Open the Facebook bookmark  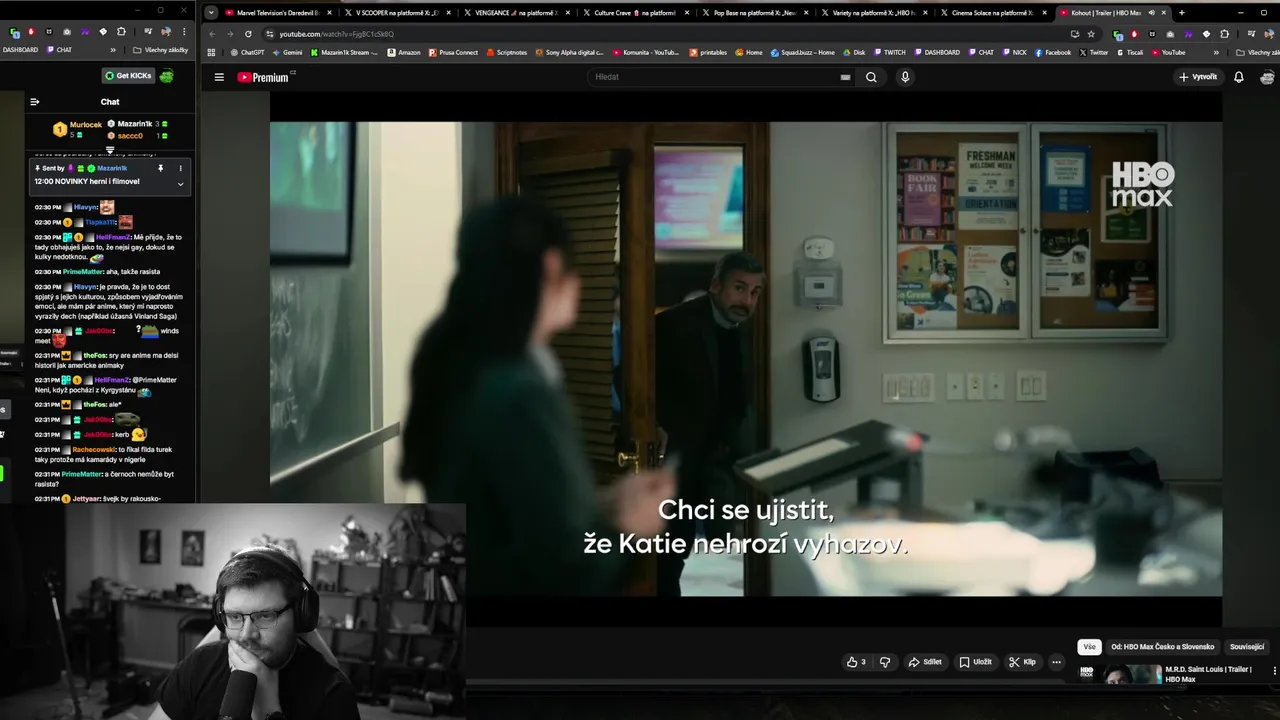(x=1053, y=52)
